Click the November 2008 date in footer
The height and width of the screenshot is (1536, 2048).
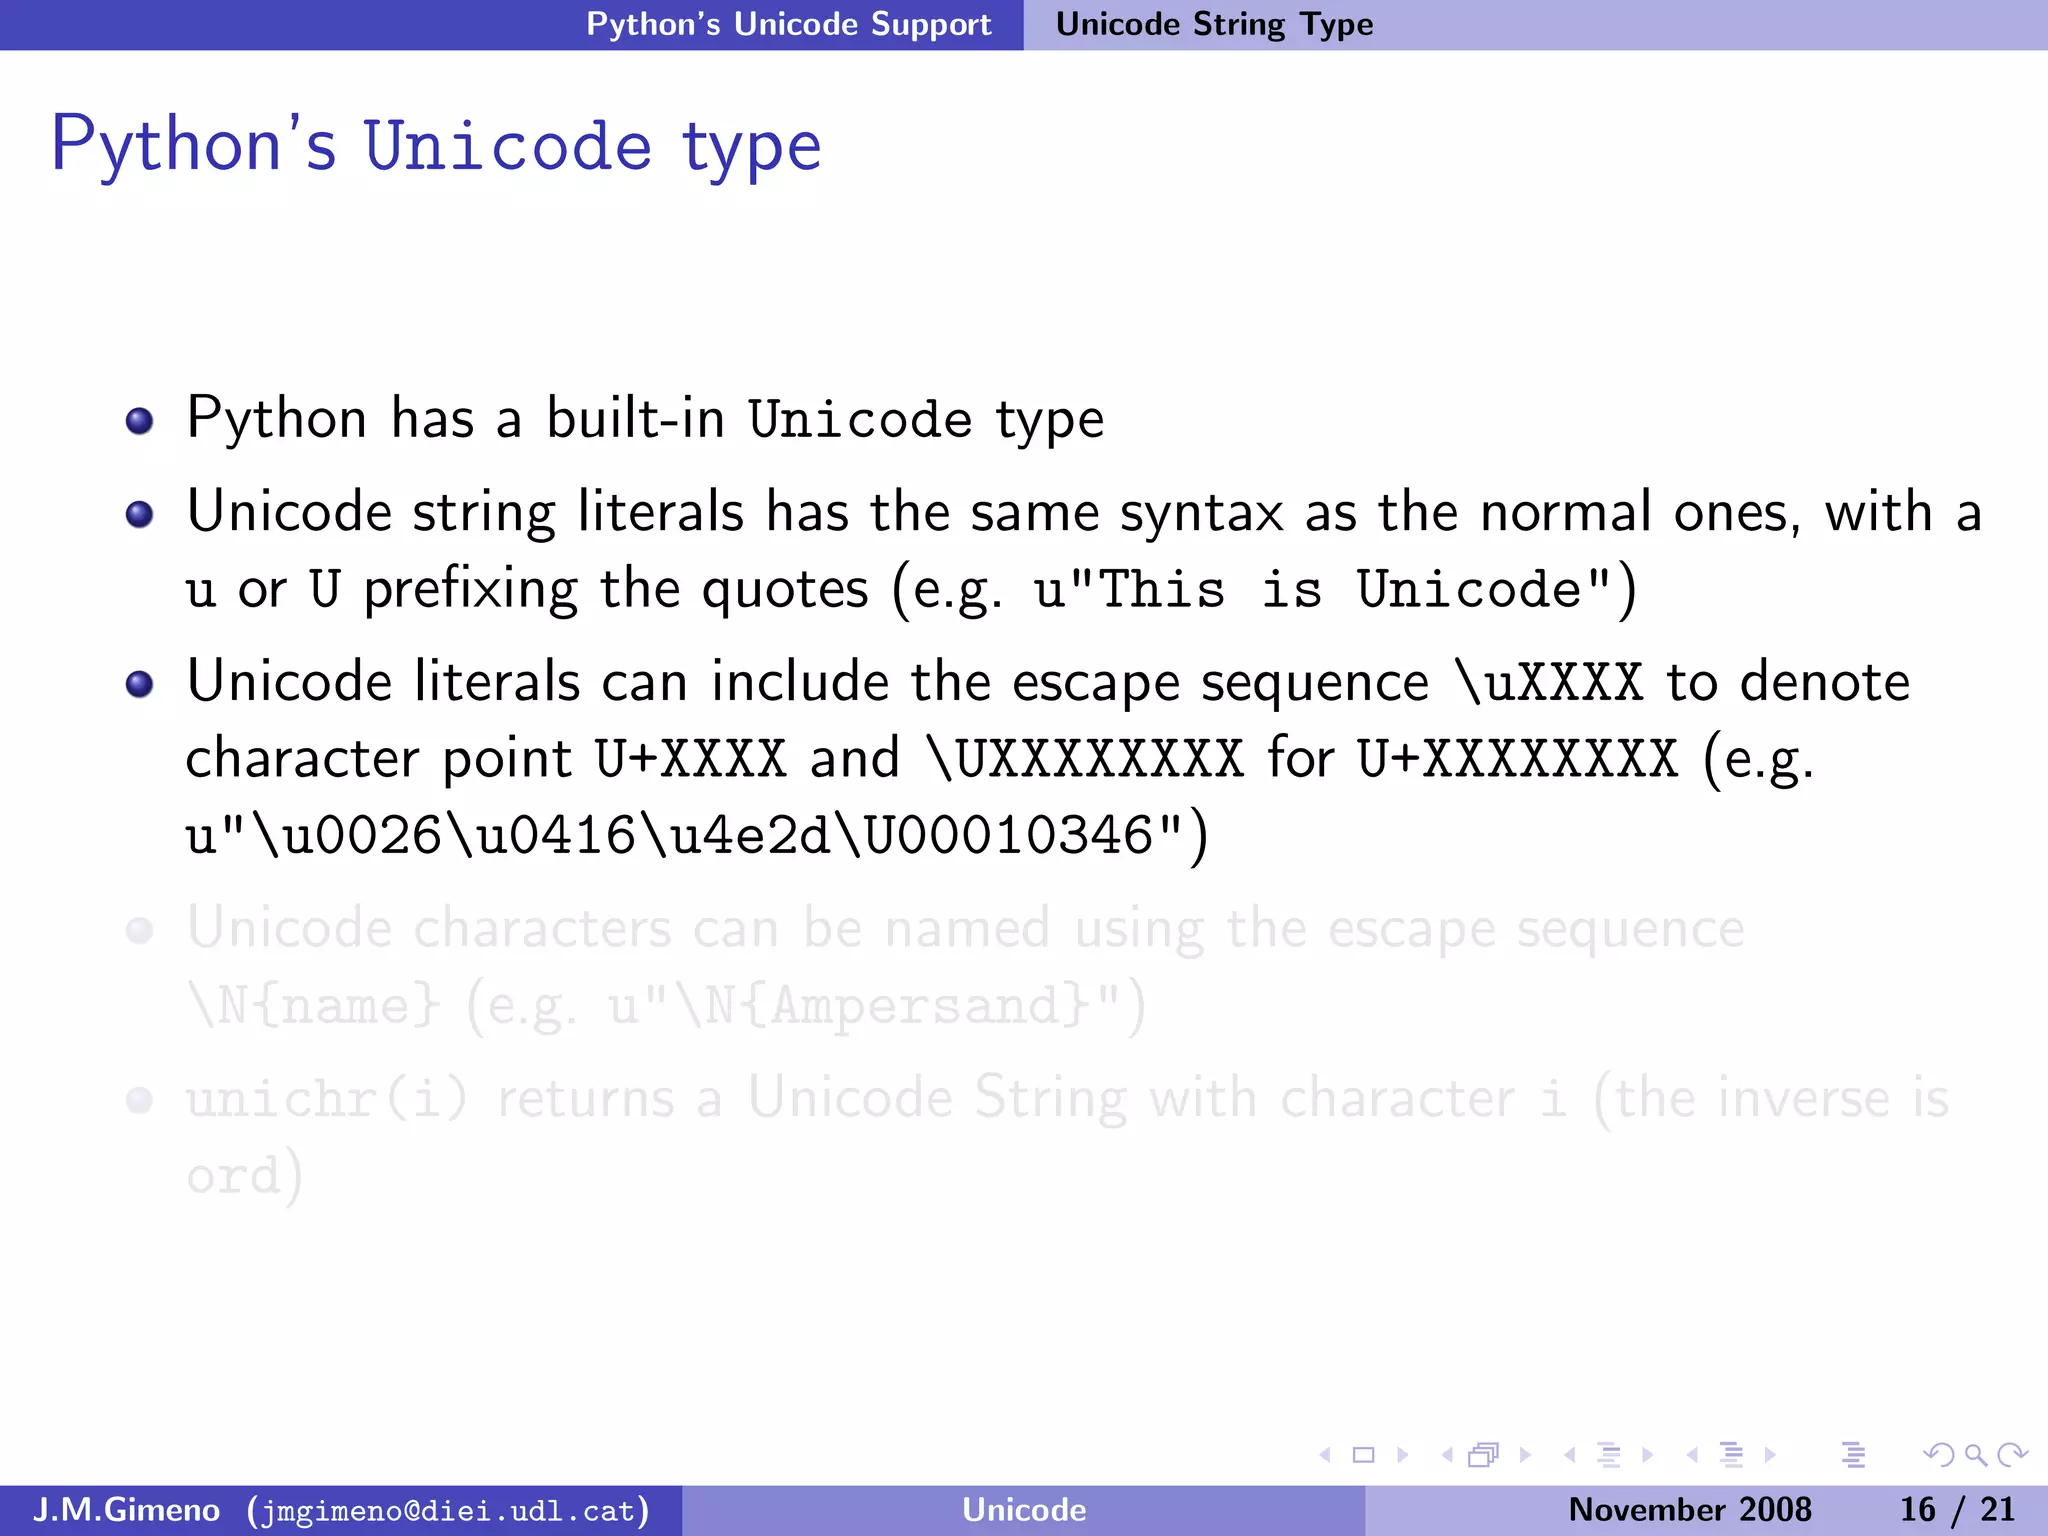click(1689, 1510)
